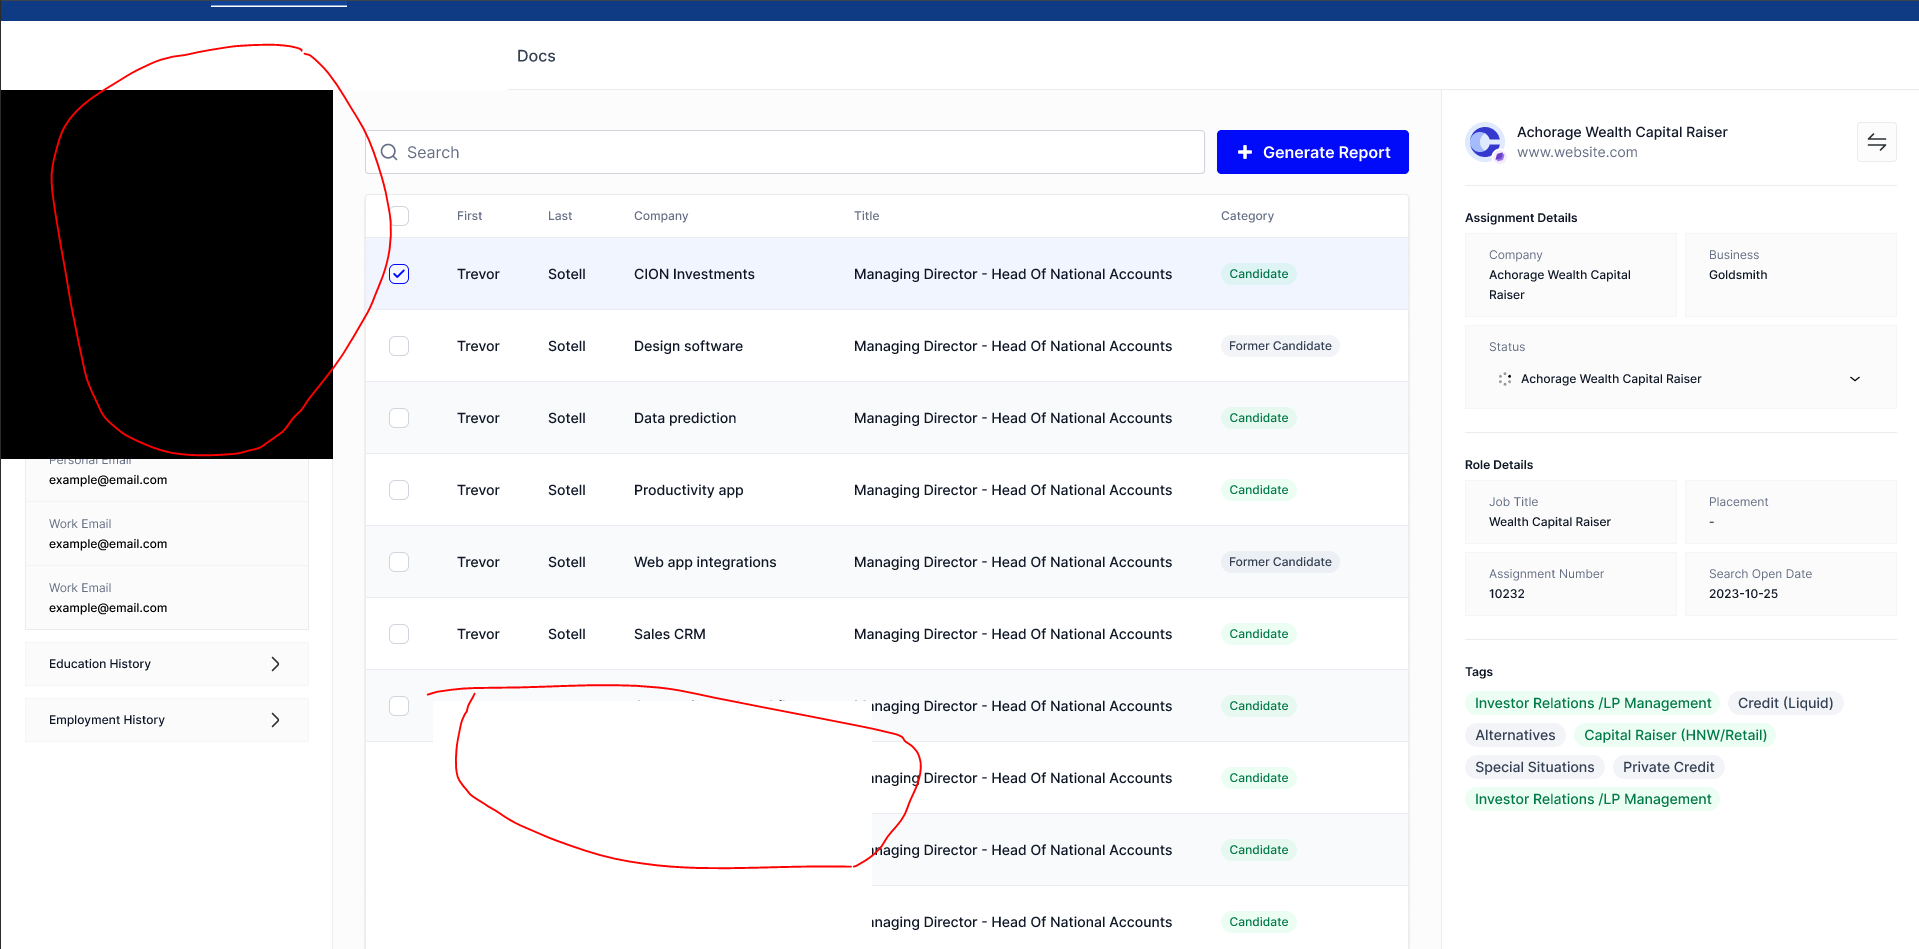The image size is (1919, 949).
Task: Expand Employment History section
Action: click(167, 720)
